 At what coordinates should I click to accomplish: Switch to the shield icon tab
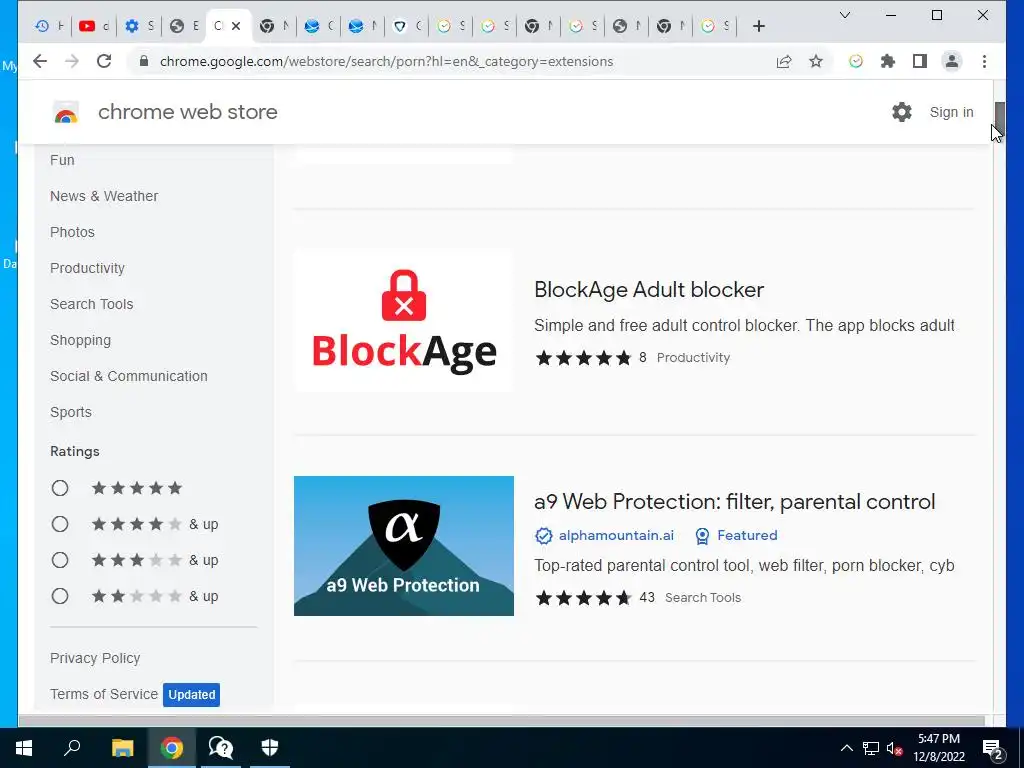408,26
